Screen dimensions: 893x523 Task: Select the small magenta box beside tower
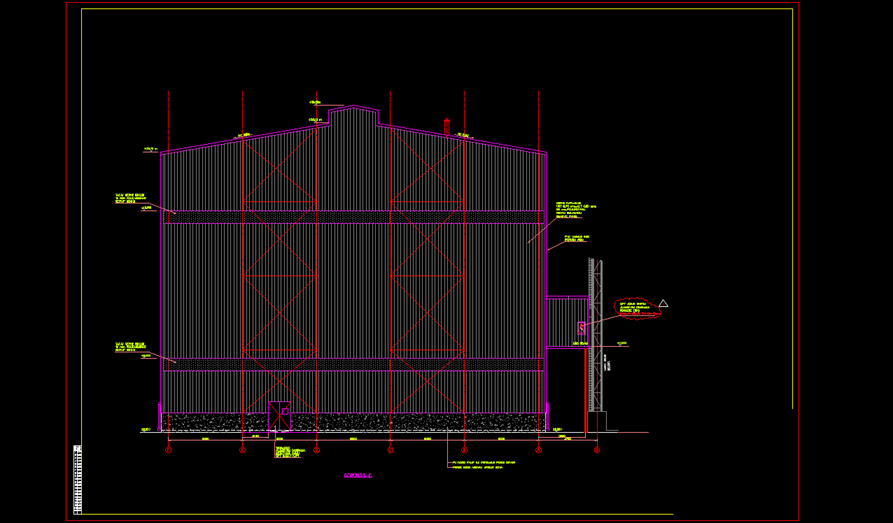pyautogui.click(x=581, y=328)
